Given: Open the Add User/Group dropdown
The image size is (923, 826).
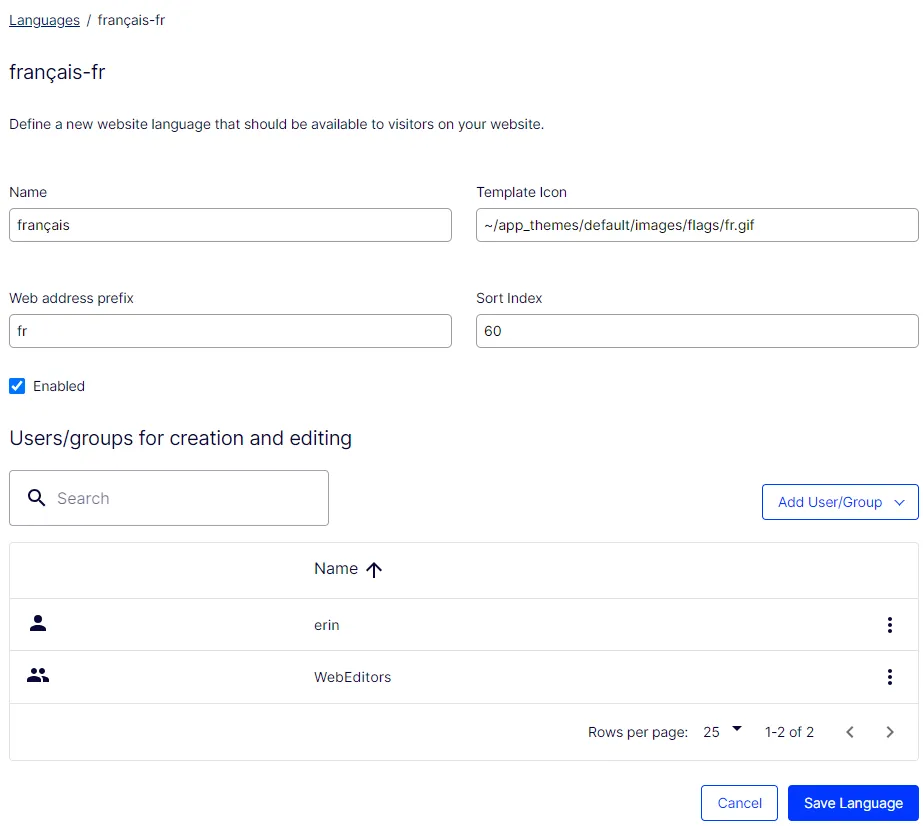Looking at the screenshot, I should [840, 502].
